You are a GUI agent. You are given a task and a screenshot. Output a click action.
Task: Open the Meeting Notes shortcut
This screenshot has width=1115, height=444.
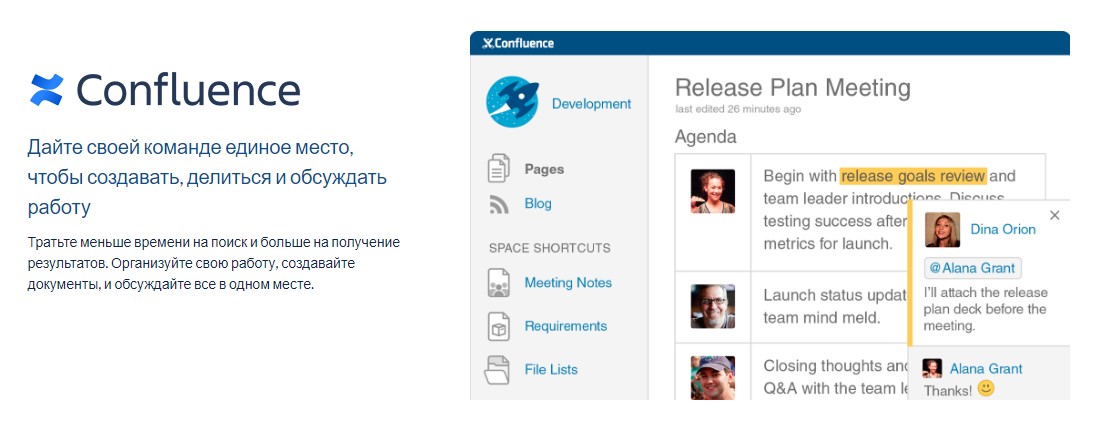(x=568, y=283)
